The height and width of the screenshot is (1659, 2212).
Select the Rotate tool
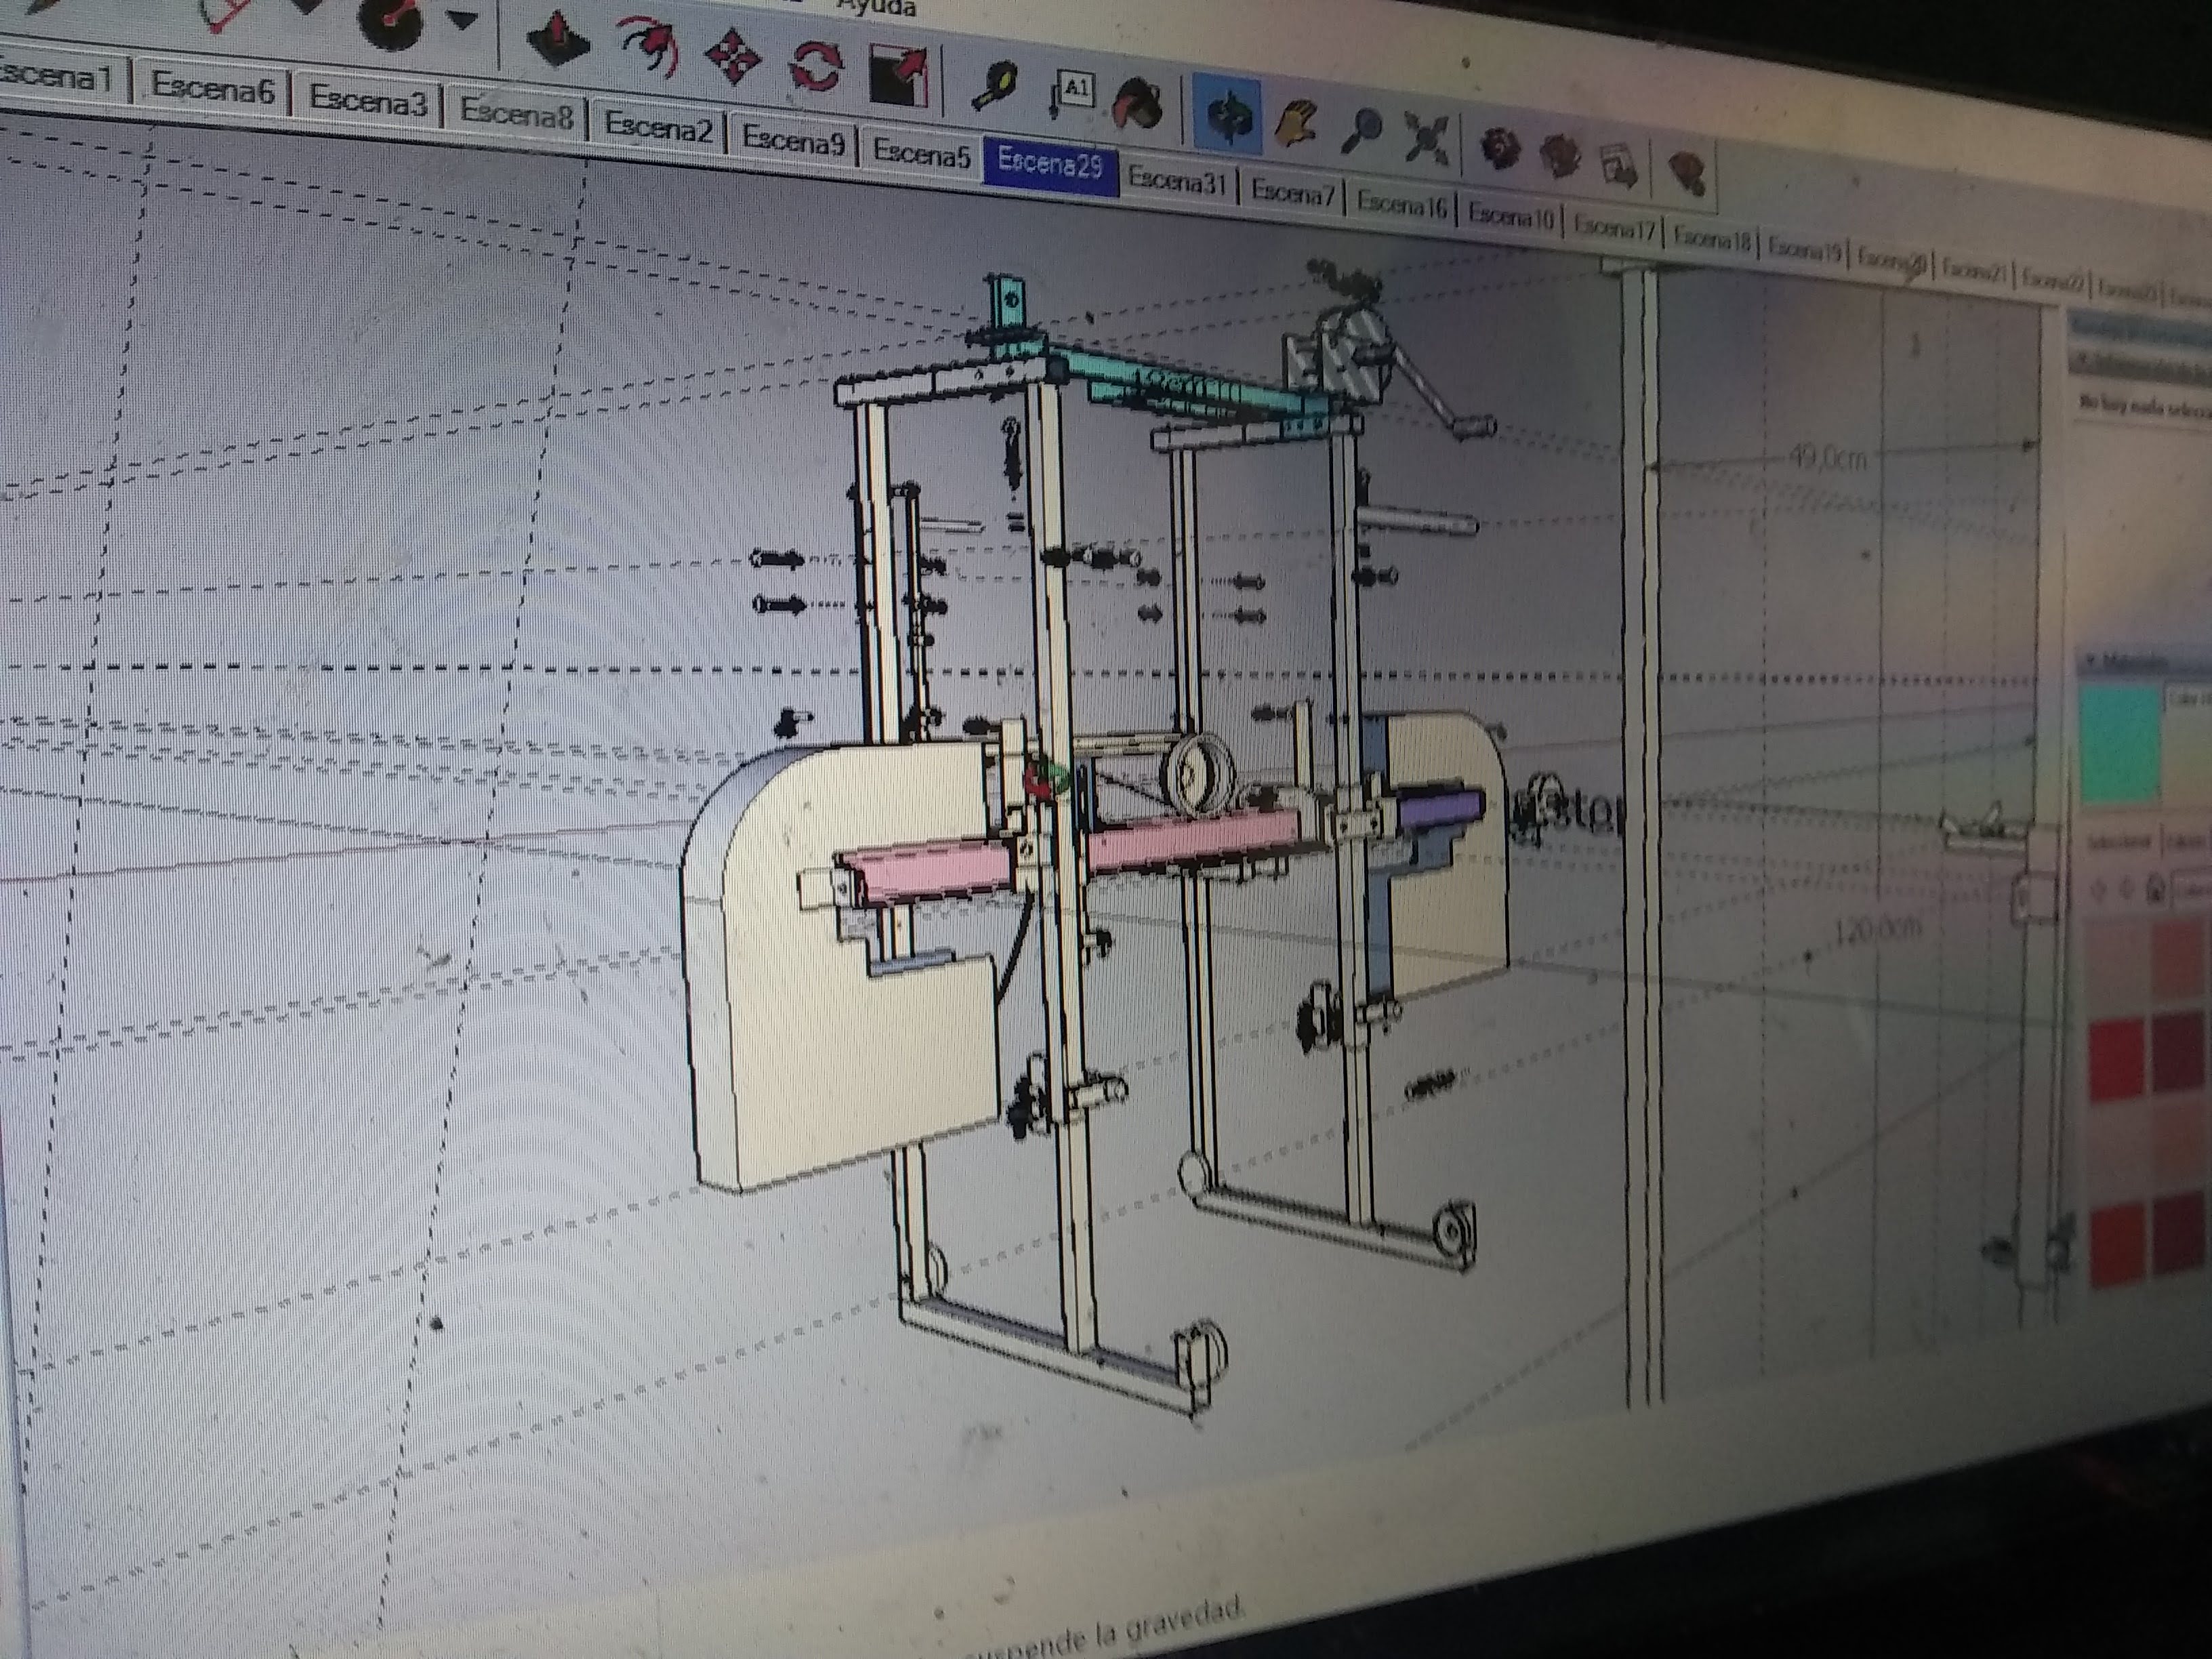(816, 67)
